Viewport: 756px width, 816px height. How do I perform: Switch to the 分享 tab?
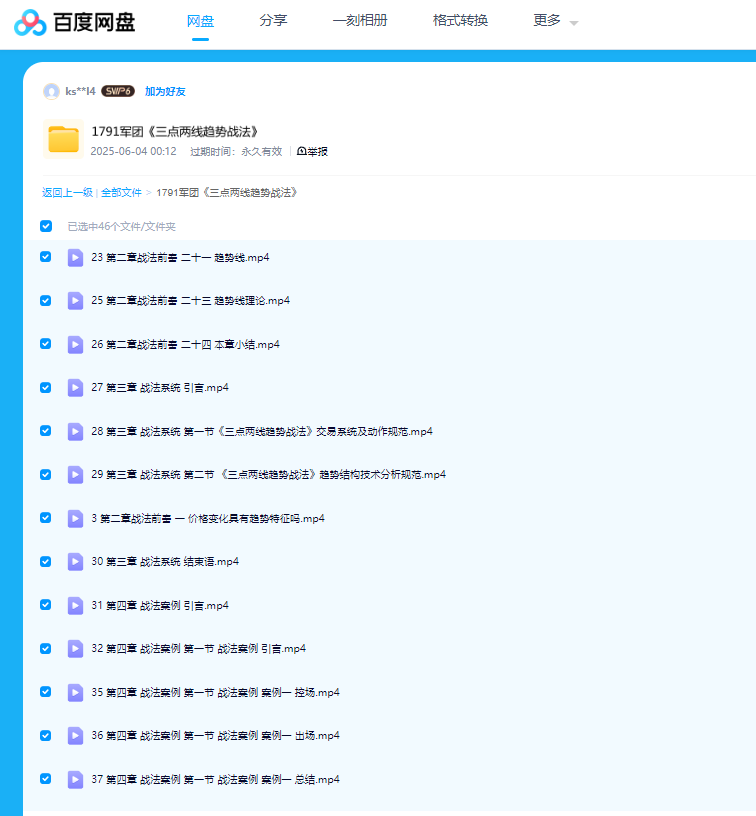point(273,20)
